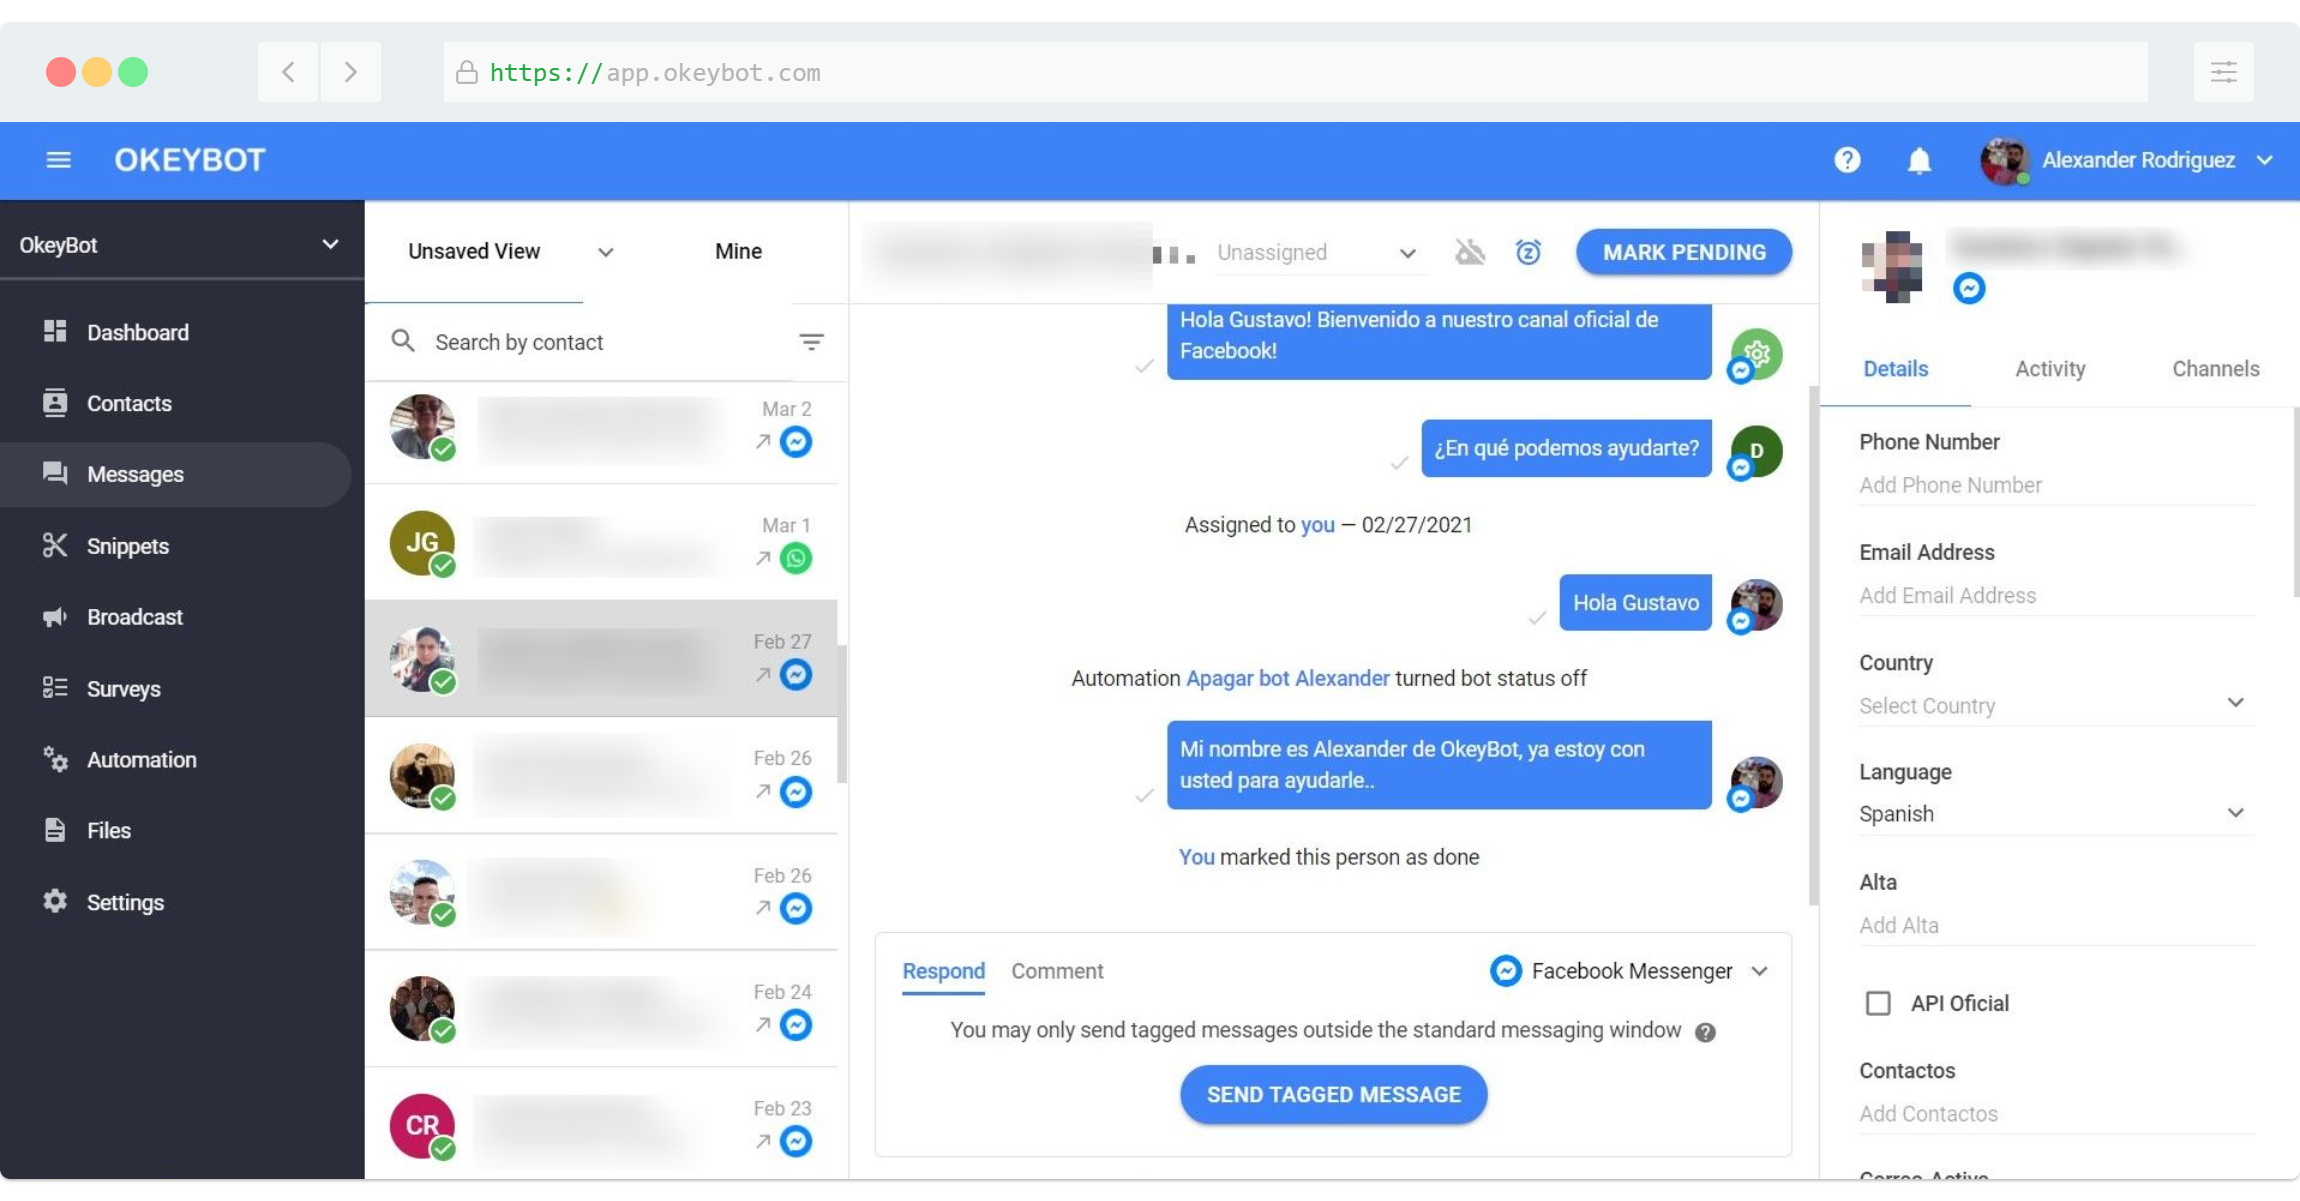Check the API Oficial checkbox
The height and width of the screenshot is (1201, 2300).
pos(1878,1003)
